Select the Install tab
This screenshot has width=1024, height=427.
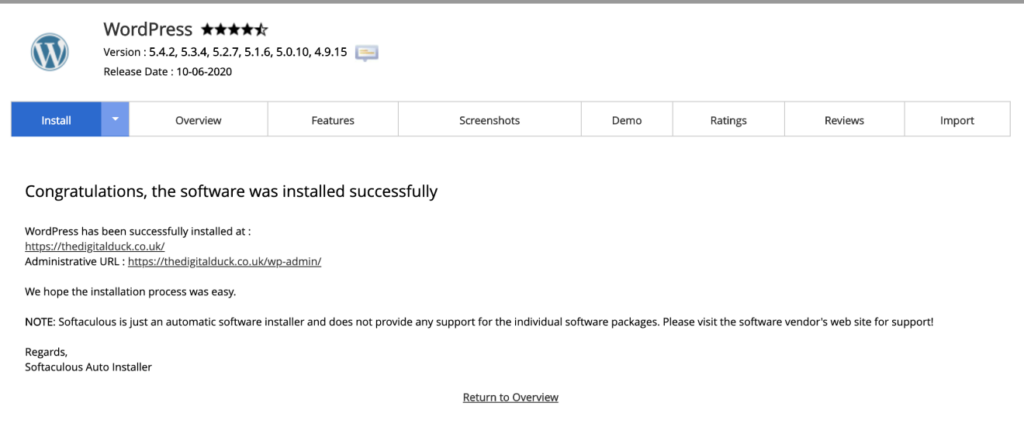56,119
